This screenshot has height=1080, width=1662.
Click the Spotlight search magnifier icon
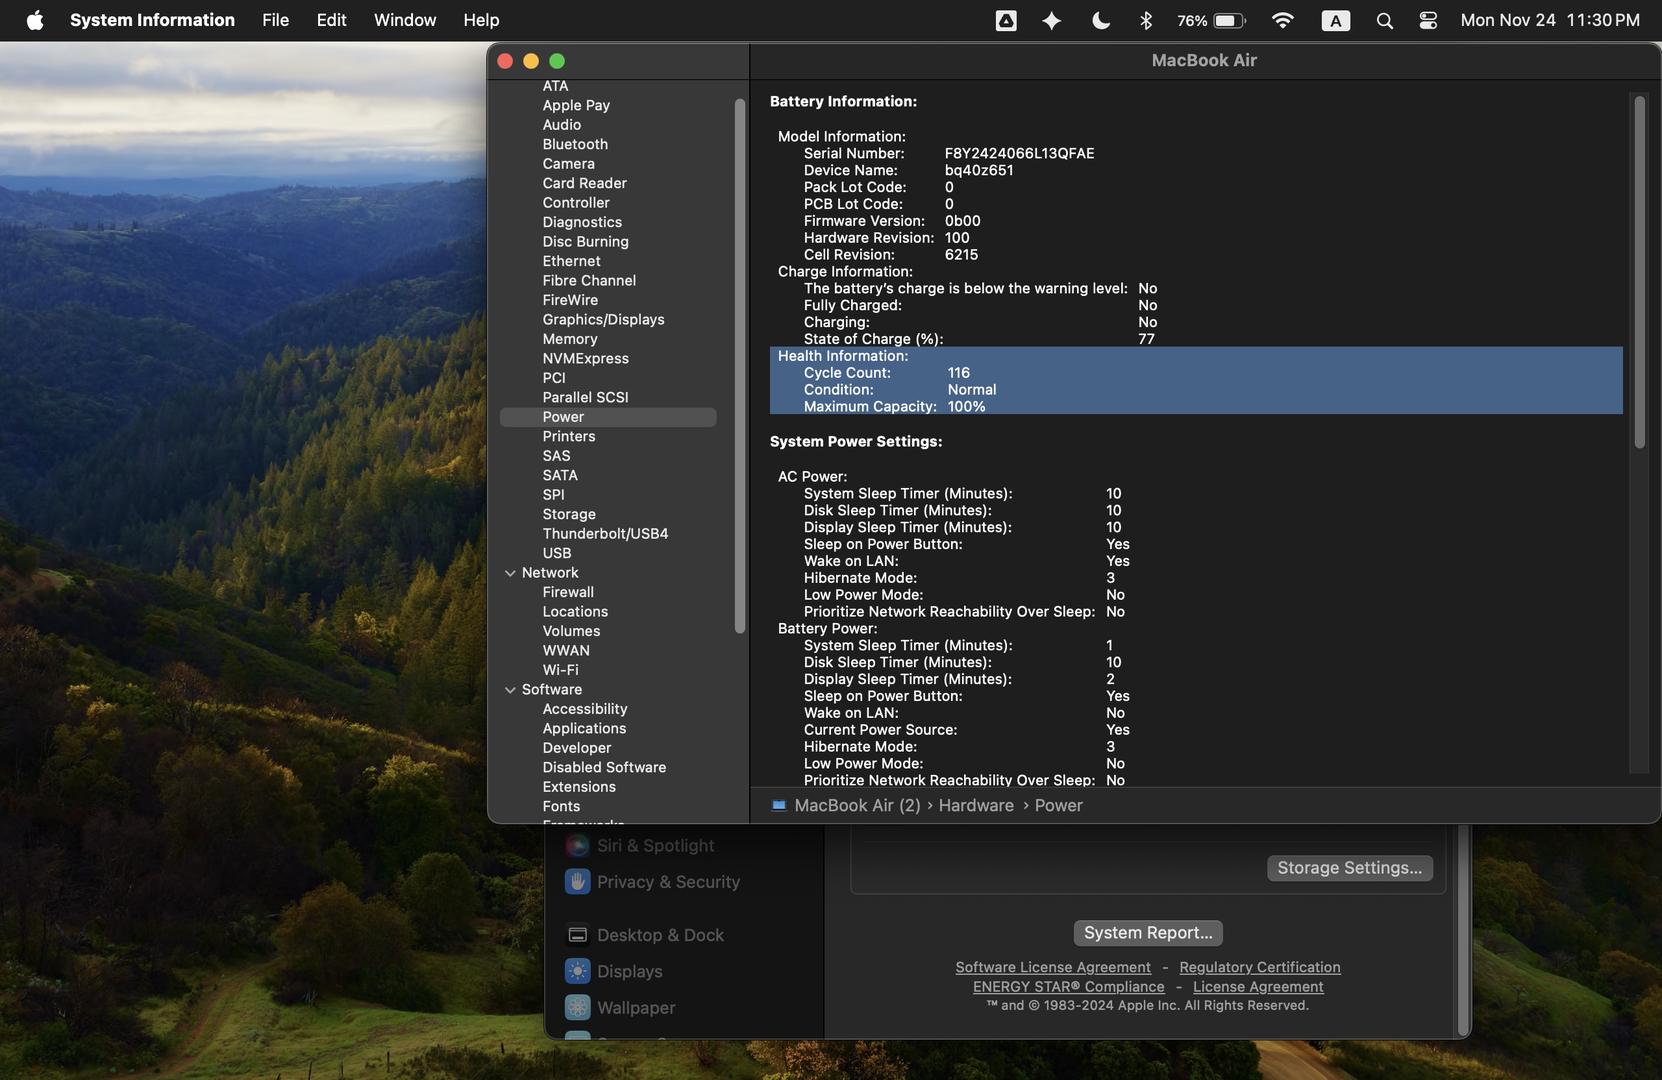tap(1384, 20)
